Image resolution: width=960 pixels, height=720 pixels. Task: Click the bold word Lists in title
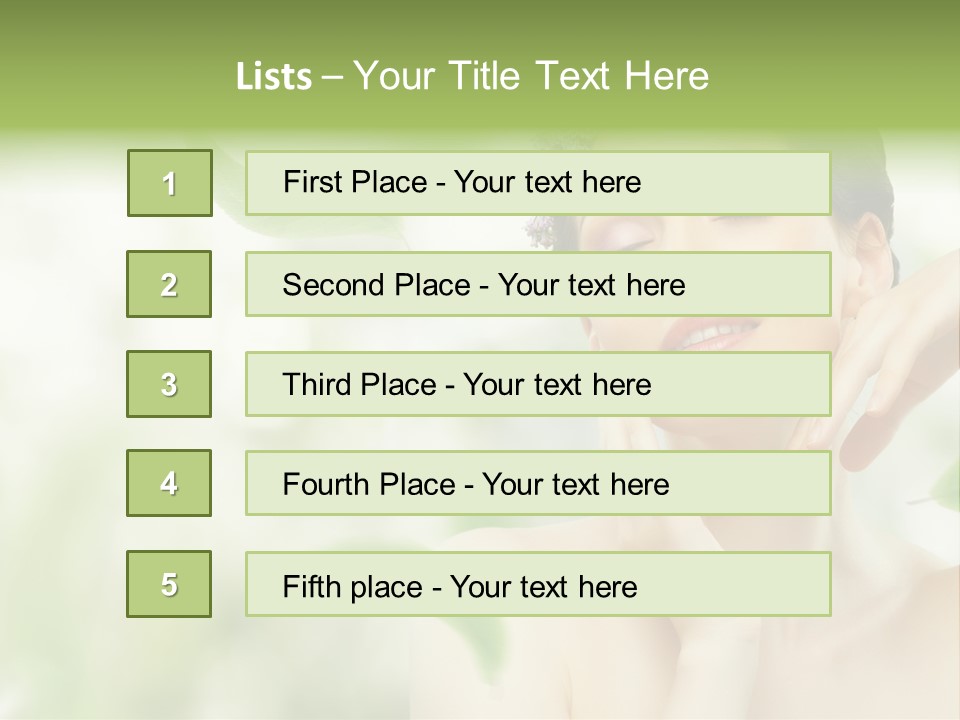click(273, 76)
